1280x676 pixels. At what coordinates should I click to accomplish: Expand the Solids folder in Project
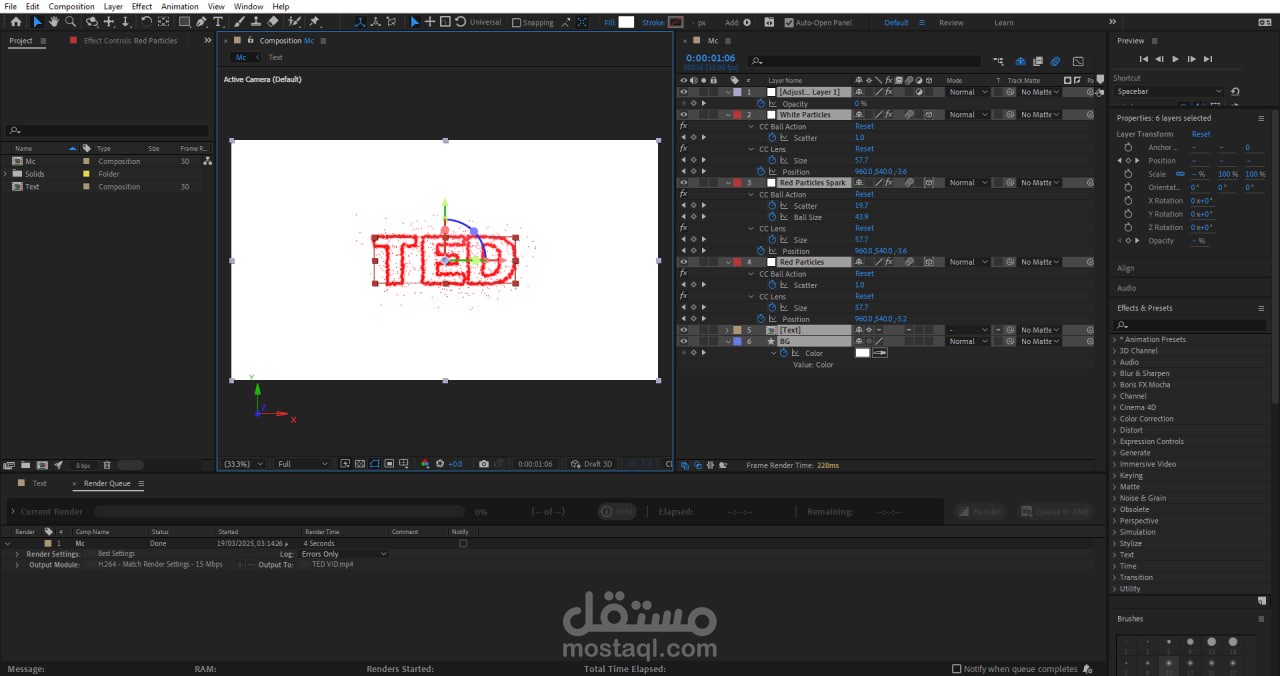point(6,174)
